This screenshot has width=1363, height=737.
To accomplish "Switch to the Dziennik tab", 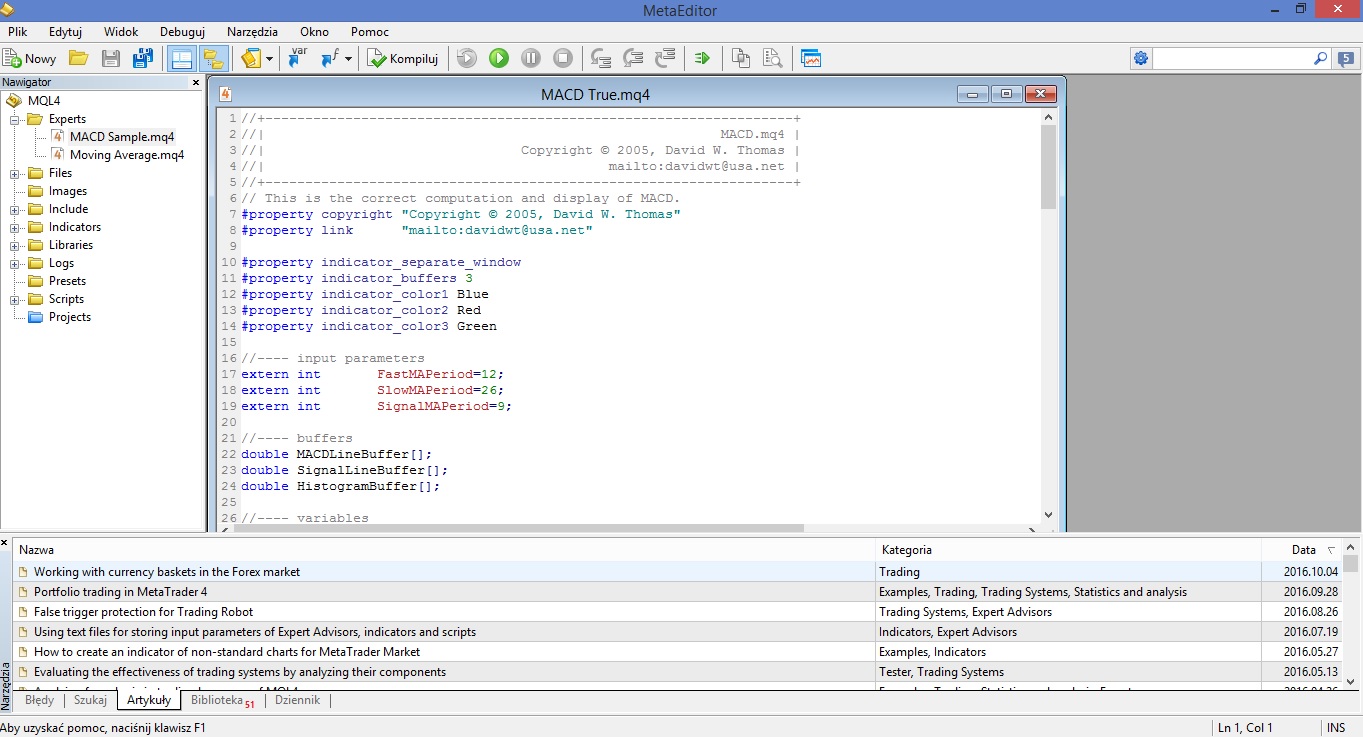I will pos(297,700).
